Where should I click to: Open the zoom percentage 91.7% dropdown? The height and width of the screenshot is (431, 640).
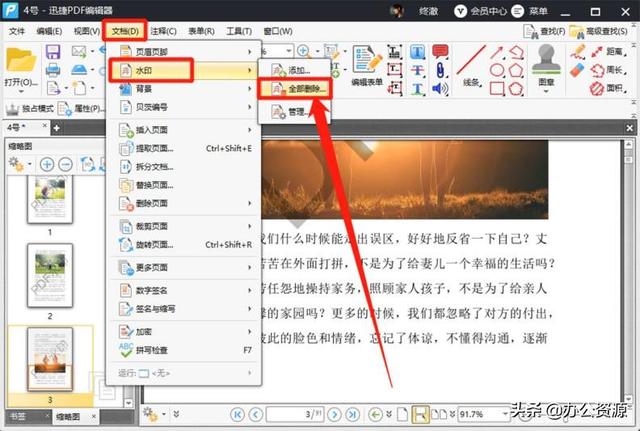pos(504,415)
